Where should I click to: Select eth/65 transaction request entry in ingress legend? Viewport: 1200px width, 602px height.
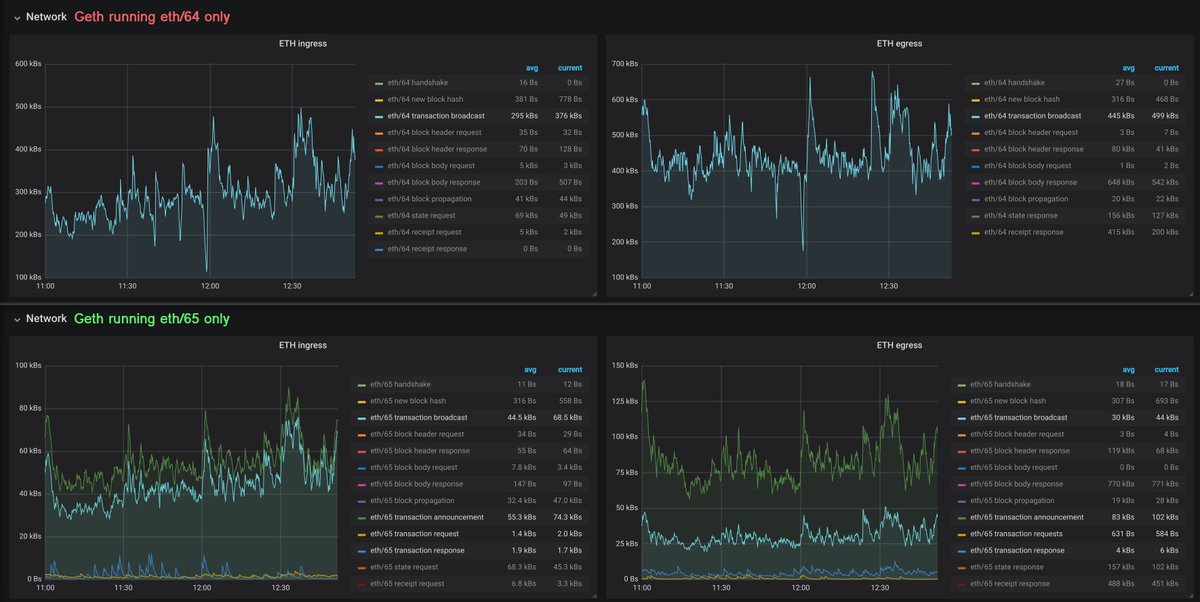point(416,534)
